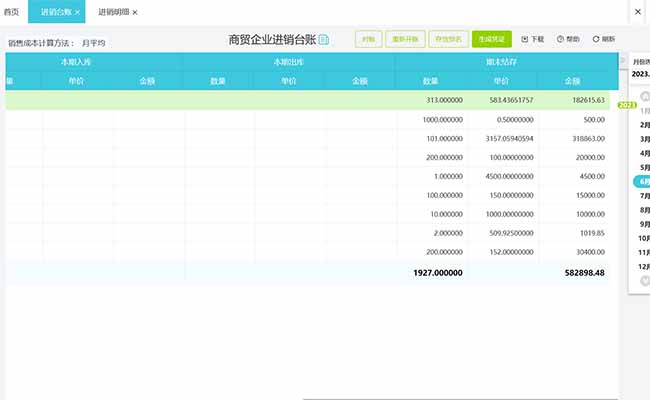650x400 pixels.
Task: Collapse the month side panel with small arrow
Action: pos(622,61)
